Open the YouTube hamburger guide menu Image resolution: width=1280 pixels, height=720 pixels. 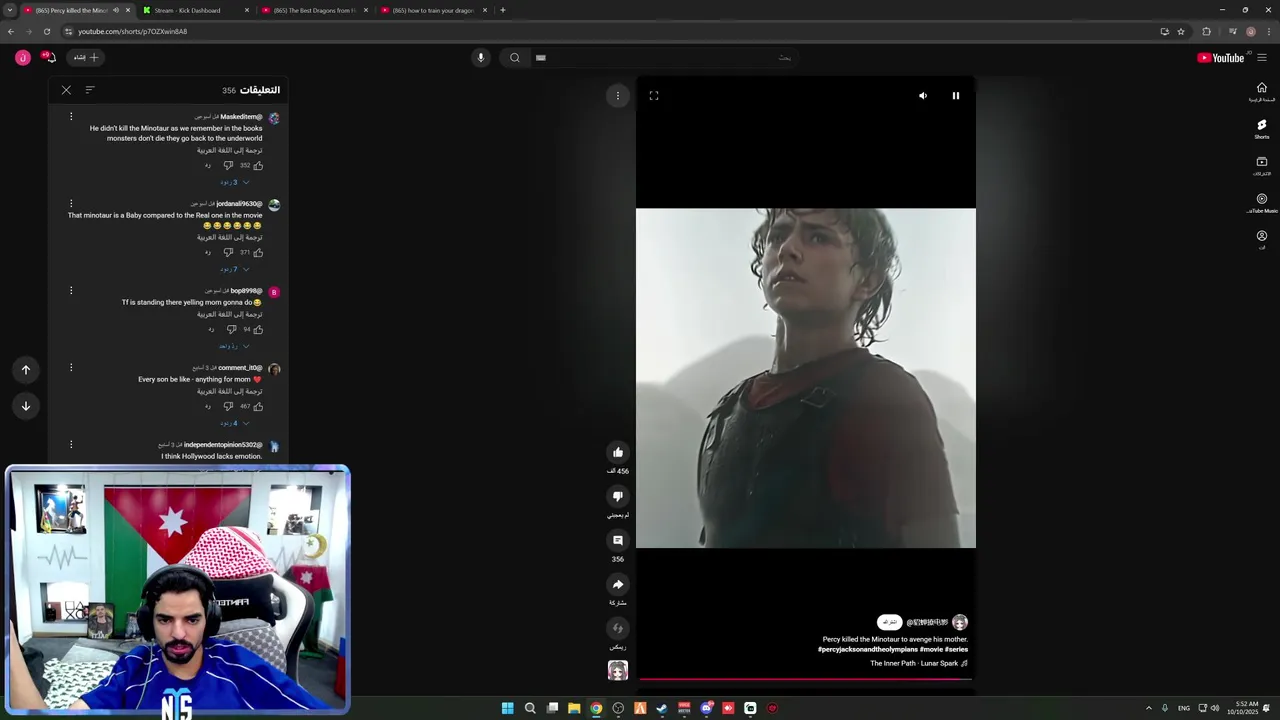(1262, 58)
